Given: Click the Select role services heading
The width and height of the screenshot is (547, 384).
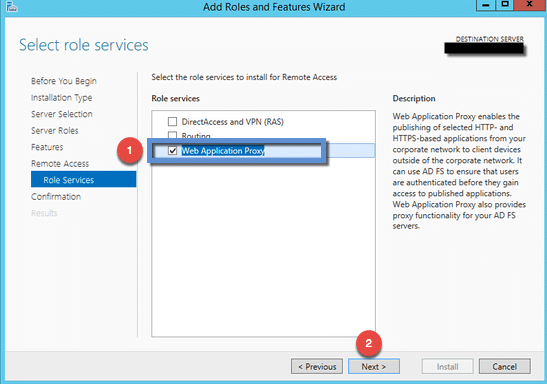Looking at the screenshot, I should 84,45.
